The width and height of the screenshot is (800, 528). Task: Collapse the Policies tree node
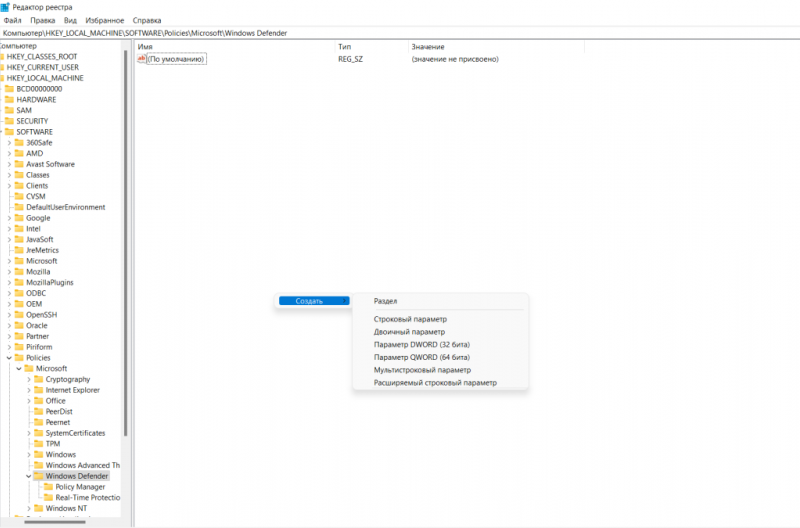tap(9, 358)
